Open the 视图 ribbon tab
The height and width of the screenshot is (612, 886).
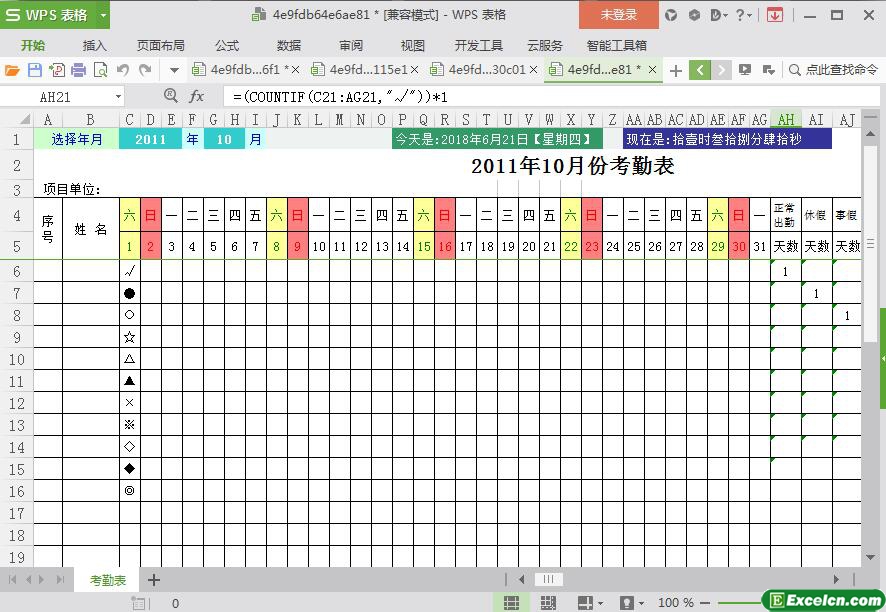click(412, 45)
